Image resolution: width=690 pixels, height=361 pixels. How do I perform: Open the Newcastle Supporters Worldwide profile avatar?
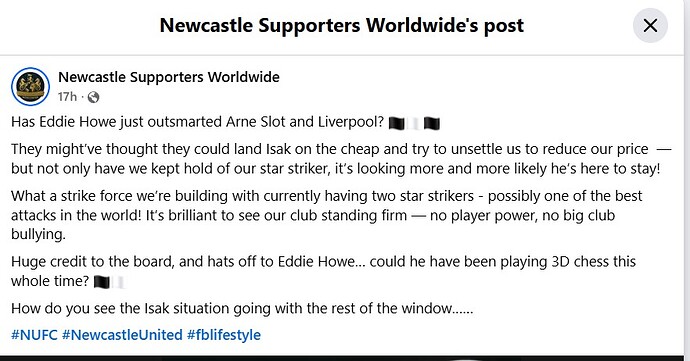pyautogui.click(x=30, y=86)
